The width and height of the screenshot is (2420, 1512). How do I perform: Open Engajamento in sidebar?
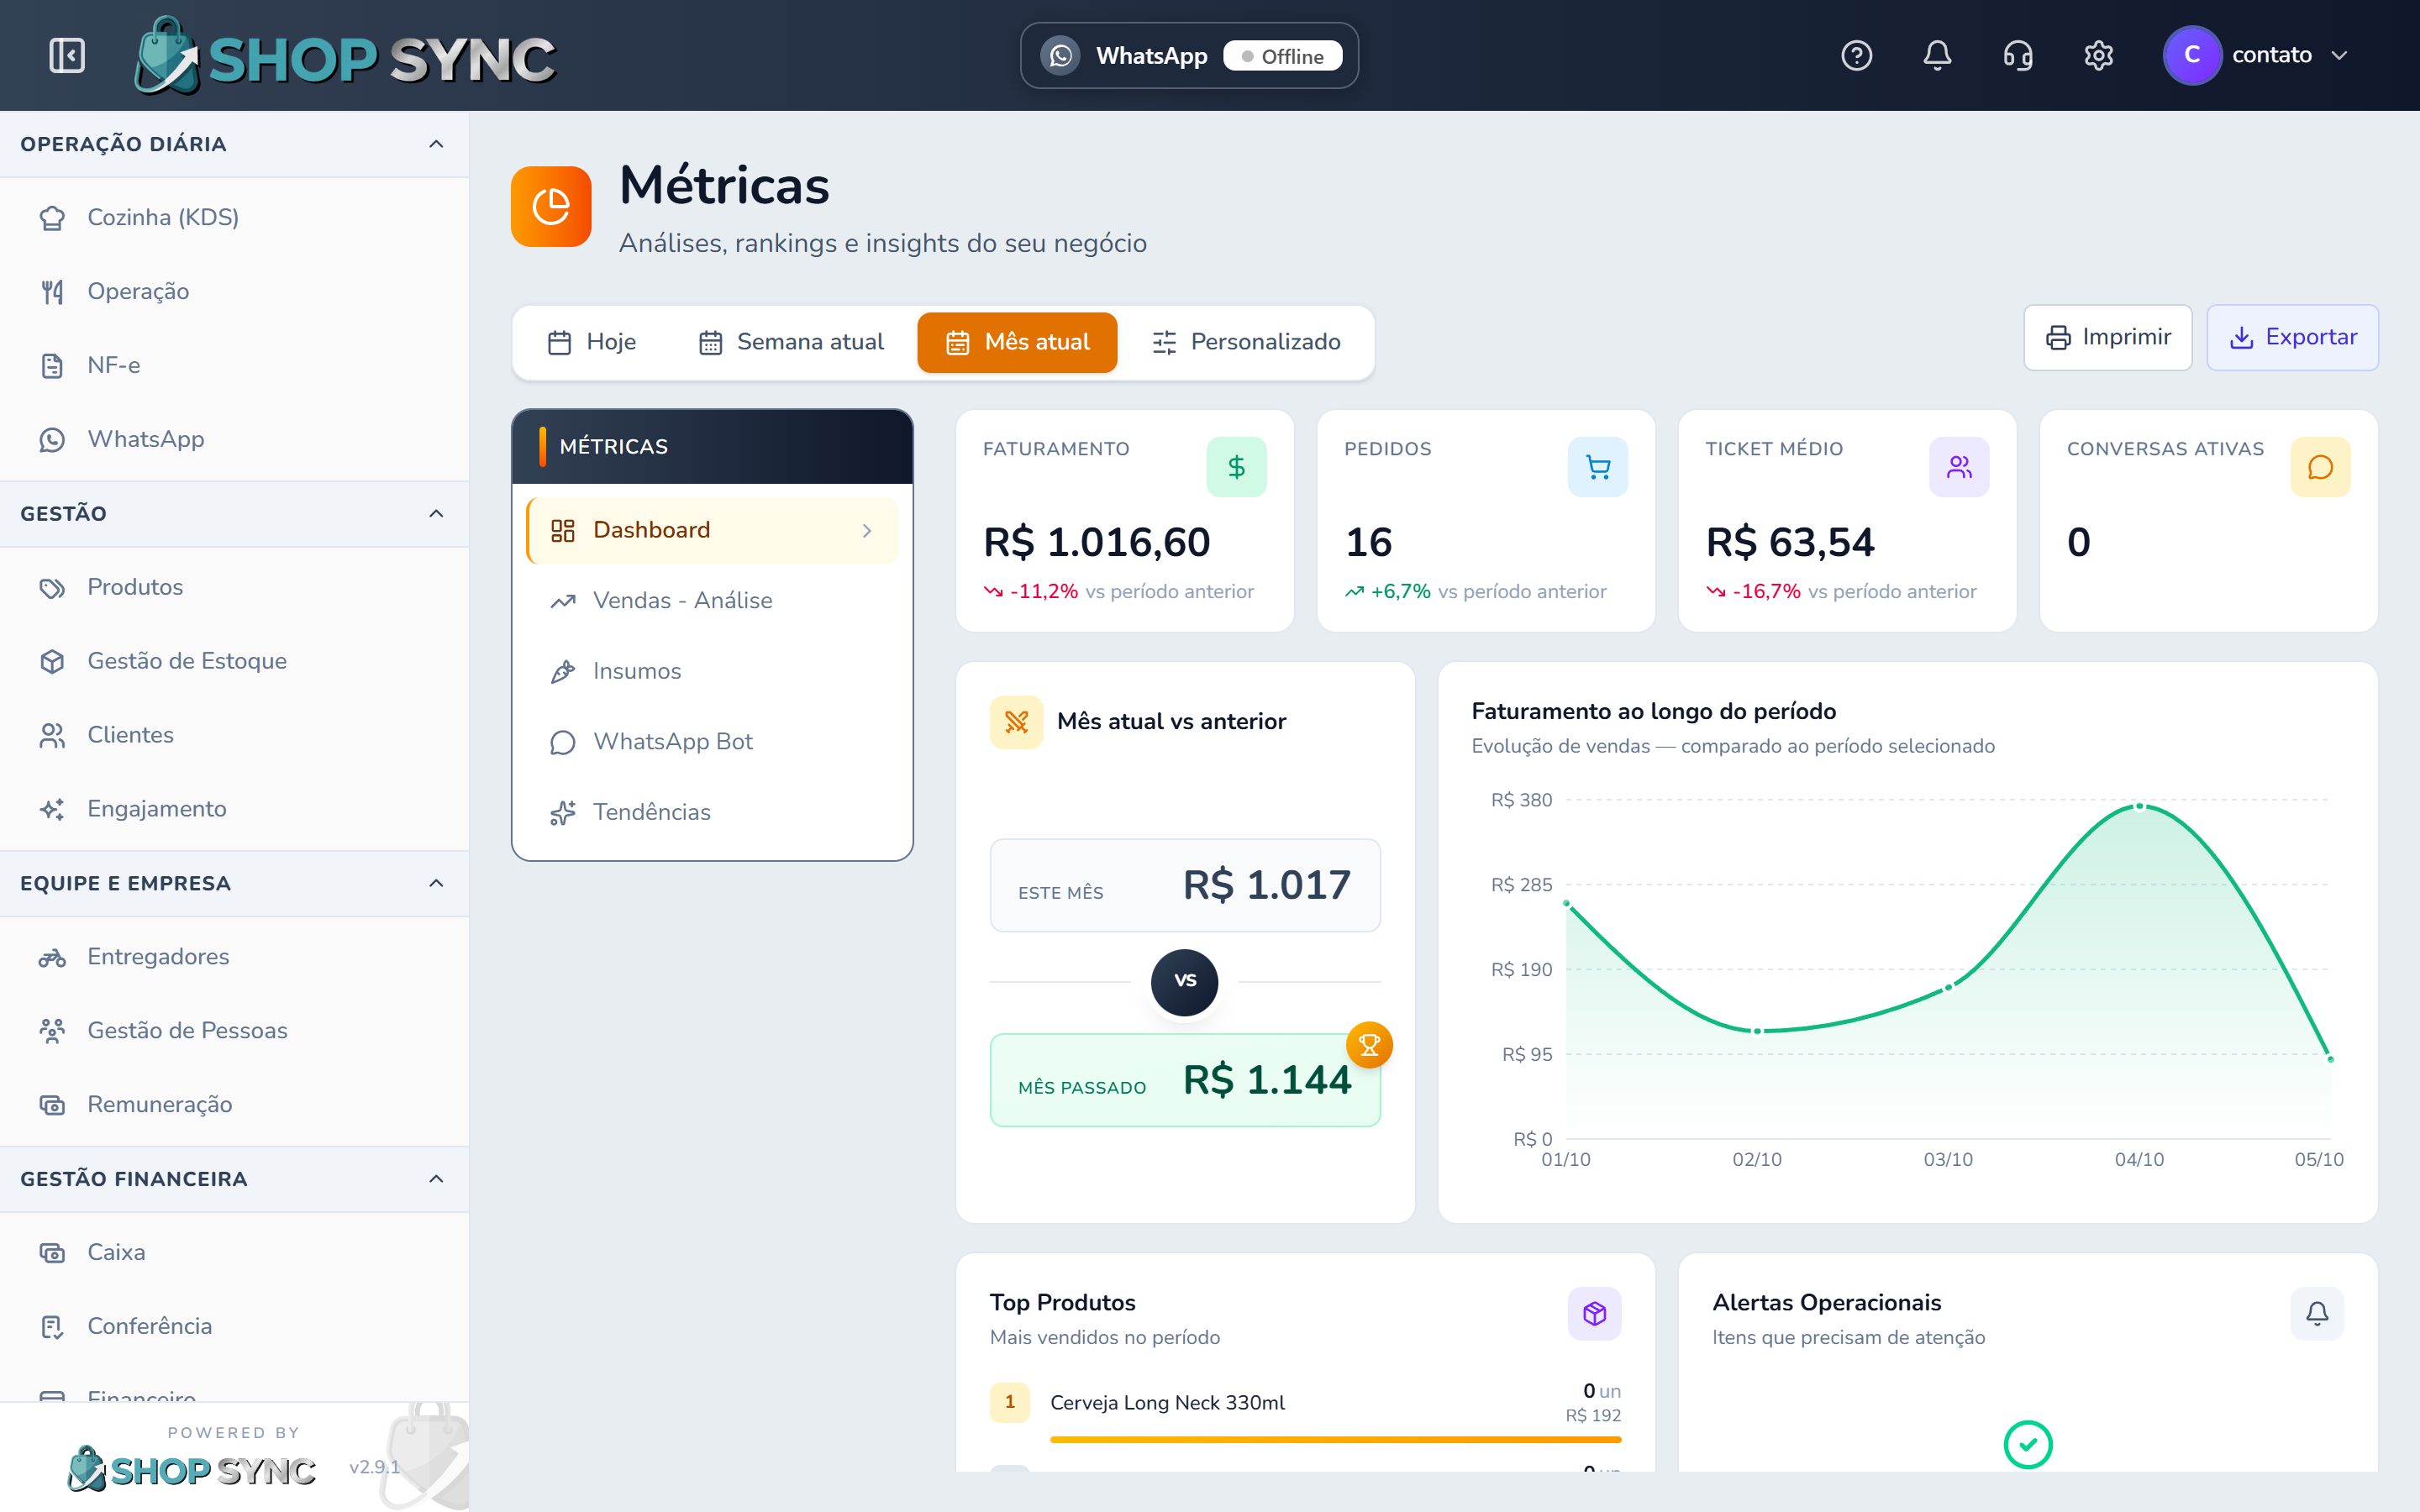pyautogui.click(x=234, y=809)
